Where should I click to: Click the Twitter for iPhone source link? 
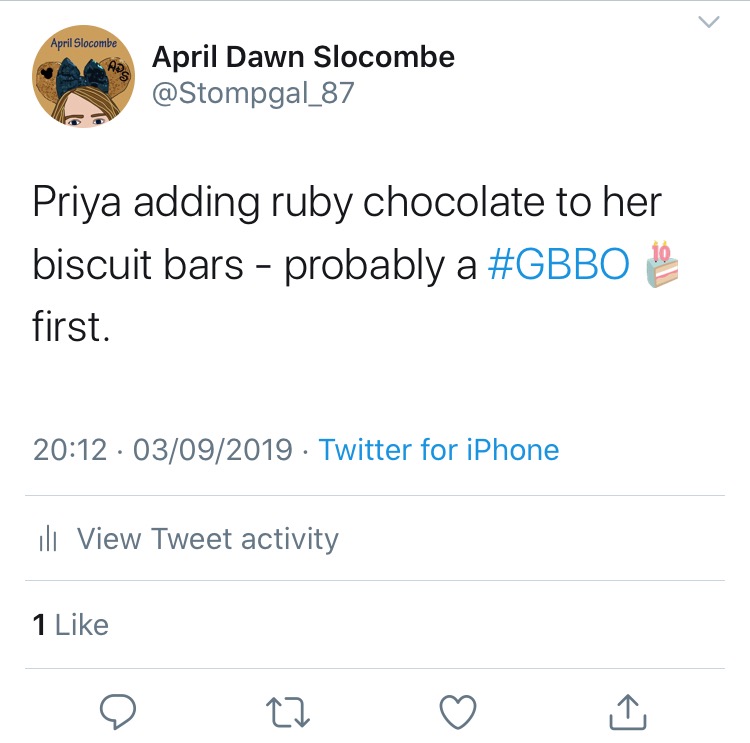[439, 450]
